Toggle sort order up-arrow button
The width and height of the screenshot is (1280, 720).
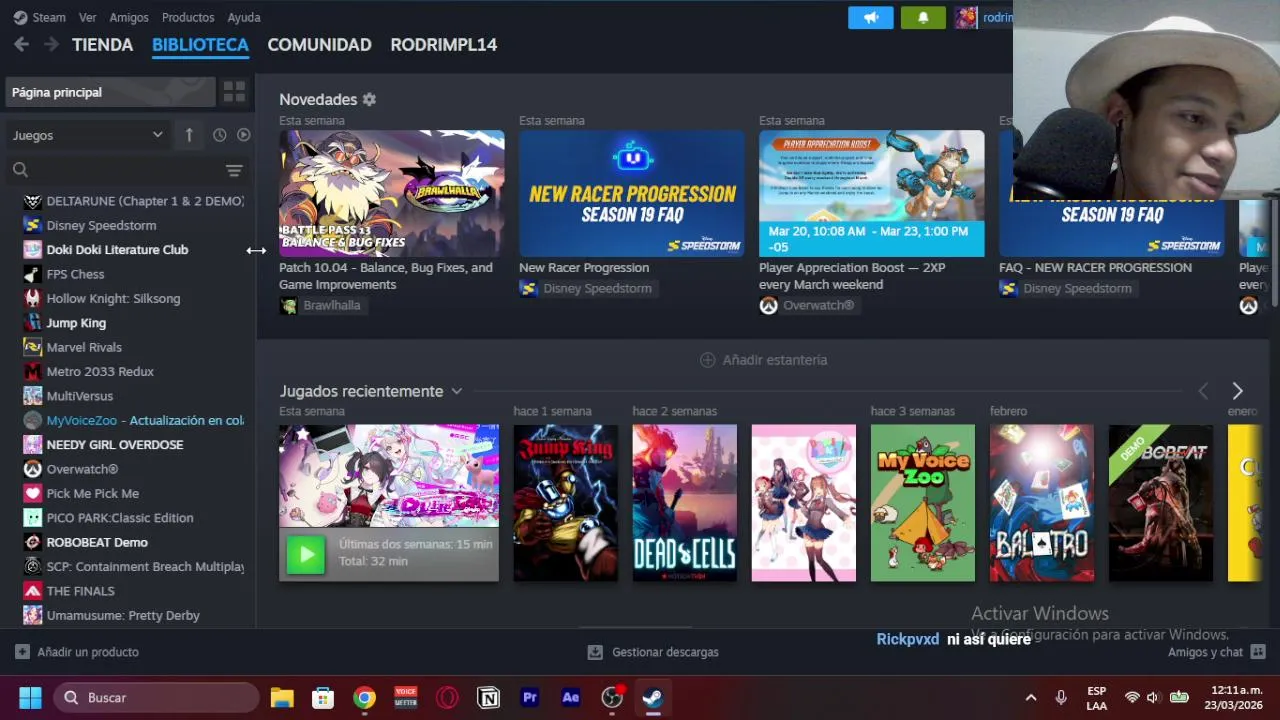point(189,135)
